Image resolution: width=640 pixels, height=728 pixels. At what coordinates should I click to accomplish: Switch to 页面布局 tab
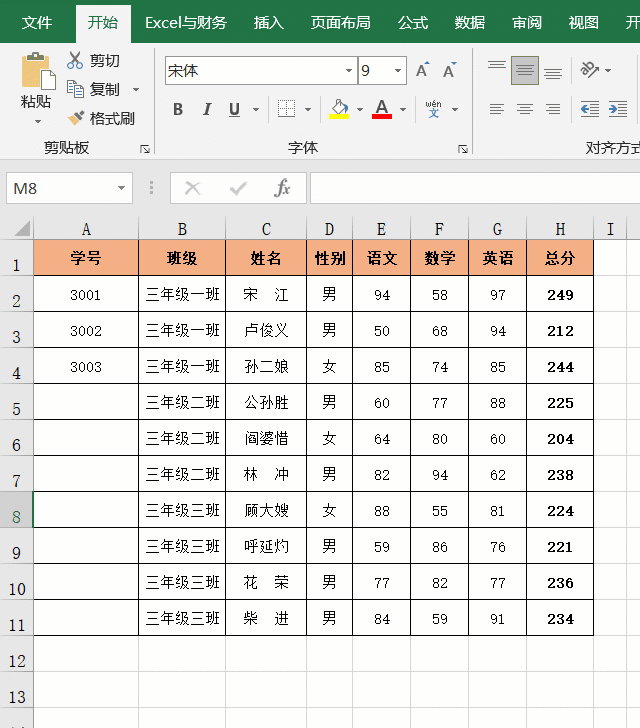click(x=340, y=22)
